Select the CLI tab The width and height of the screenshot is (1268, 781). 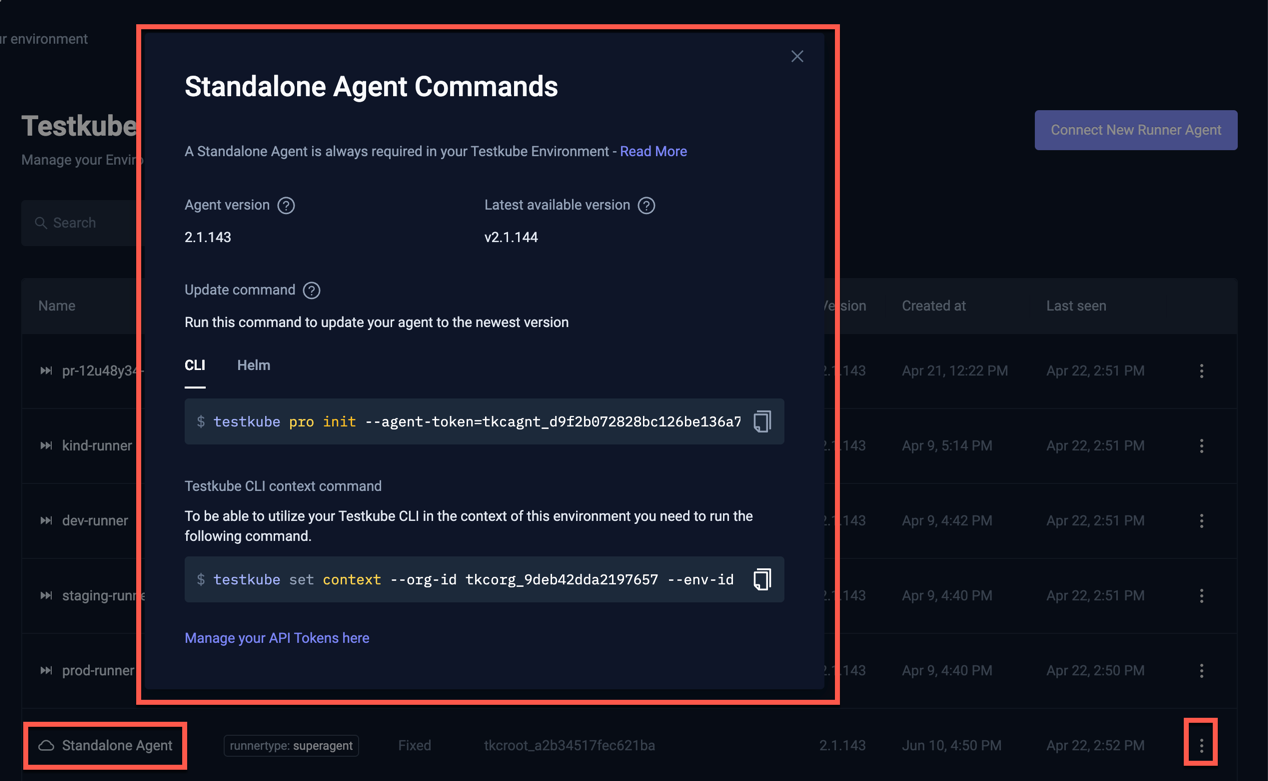195,365
